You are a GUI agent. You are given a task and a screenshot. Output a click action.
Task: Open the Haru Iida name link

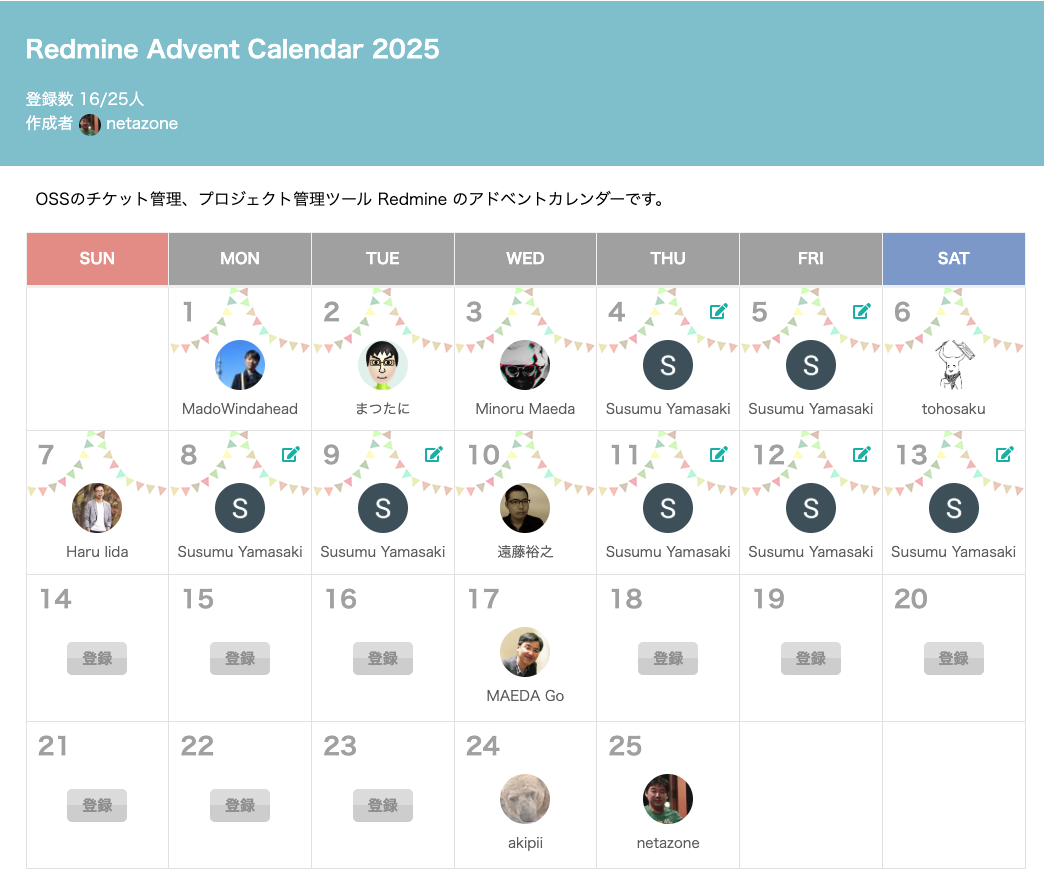pos(97,552)
